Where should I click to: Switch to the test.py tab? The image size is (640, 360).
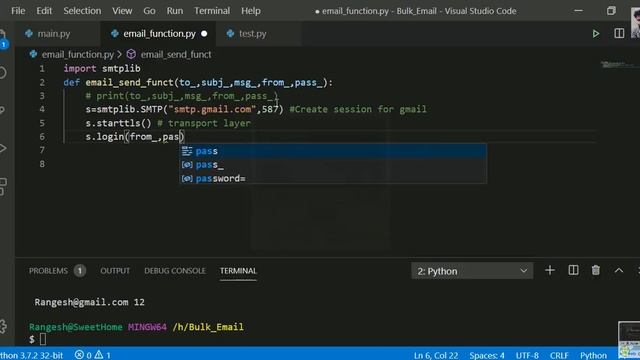click(x=252, y=34)
